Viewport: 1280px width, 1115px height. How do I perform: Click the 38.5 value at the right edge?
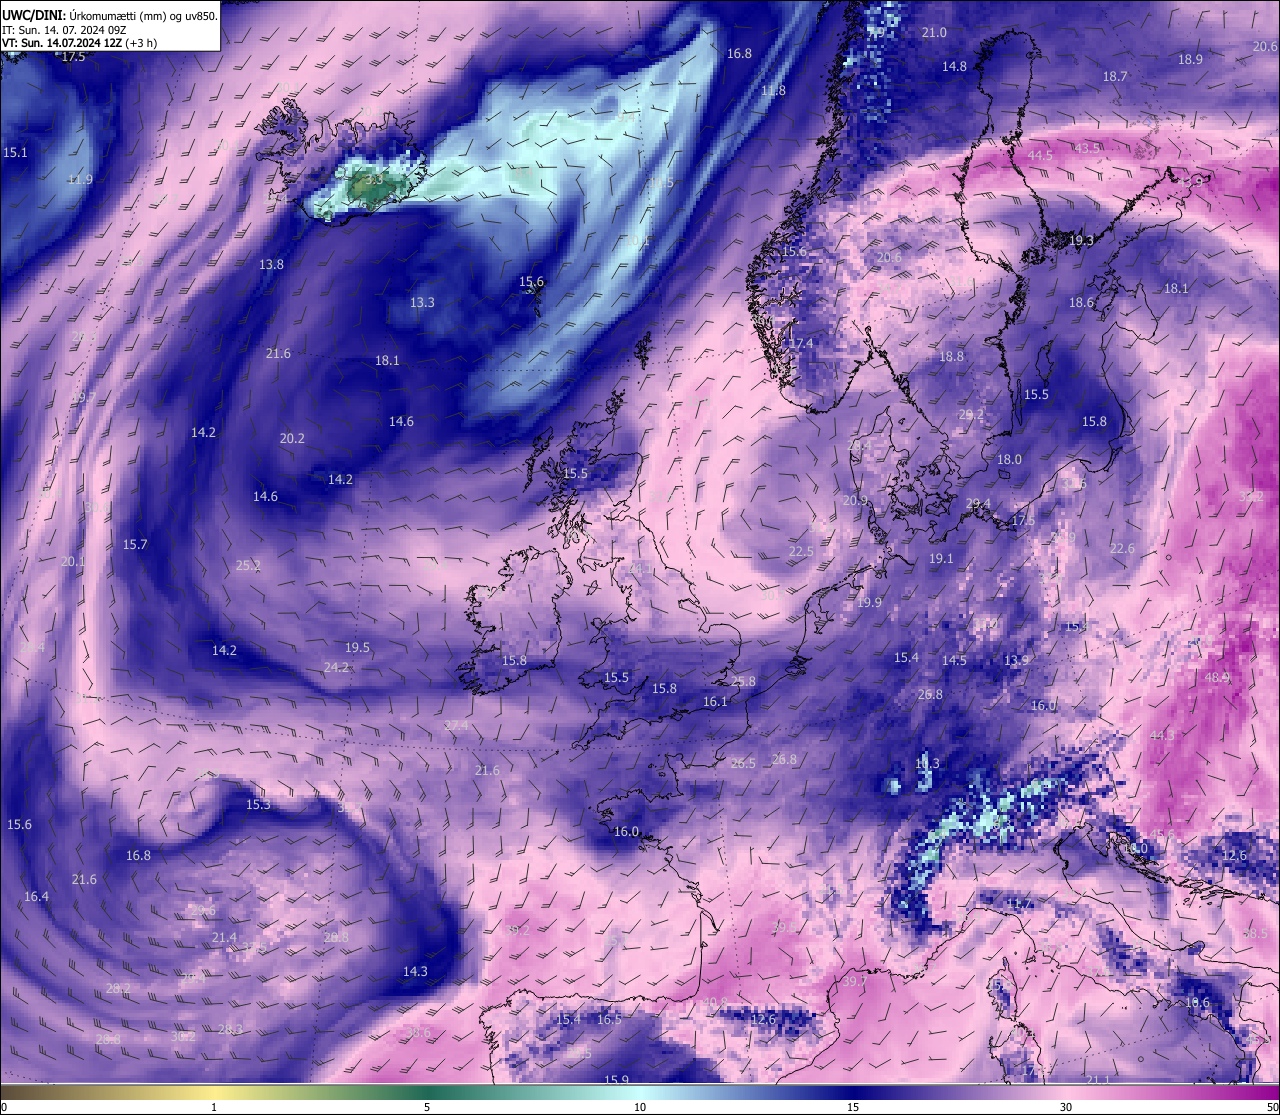(x=1255, y=934)
